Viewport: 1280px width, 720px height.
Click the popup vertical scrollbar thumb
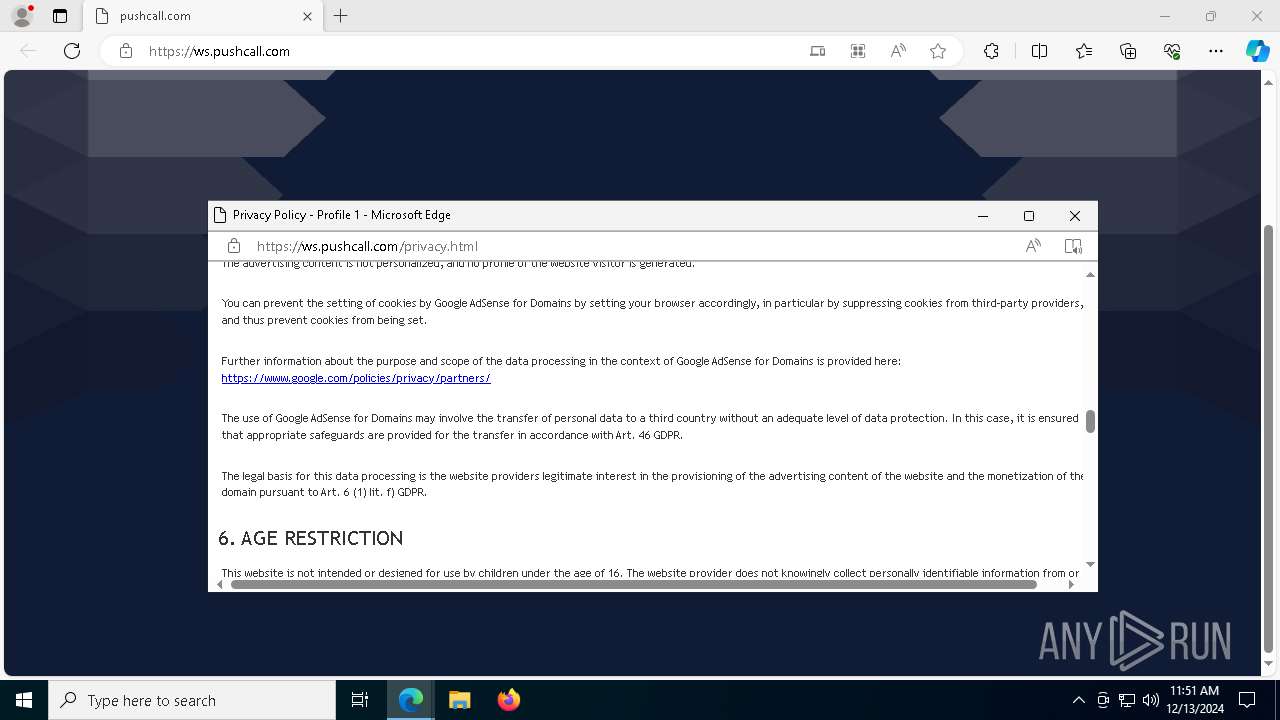click(1090, 421)
